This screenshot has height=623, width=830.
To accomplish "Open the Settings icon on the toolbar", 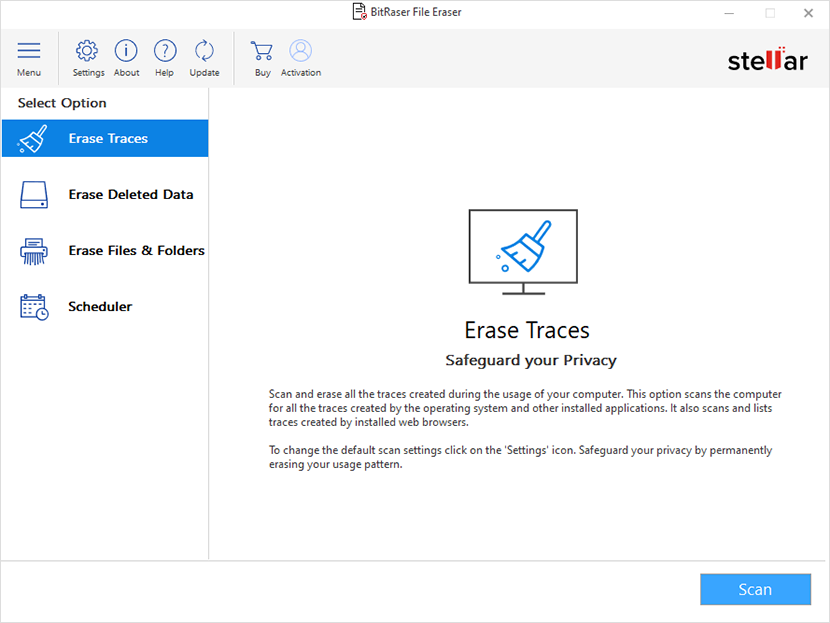I will tap(87, 57).
